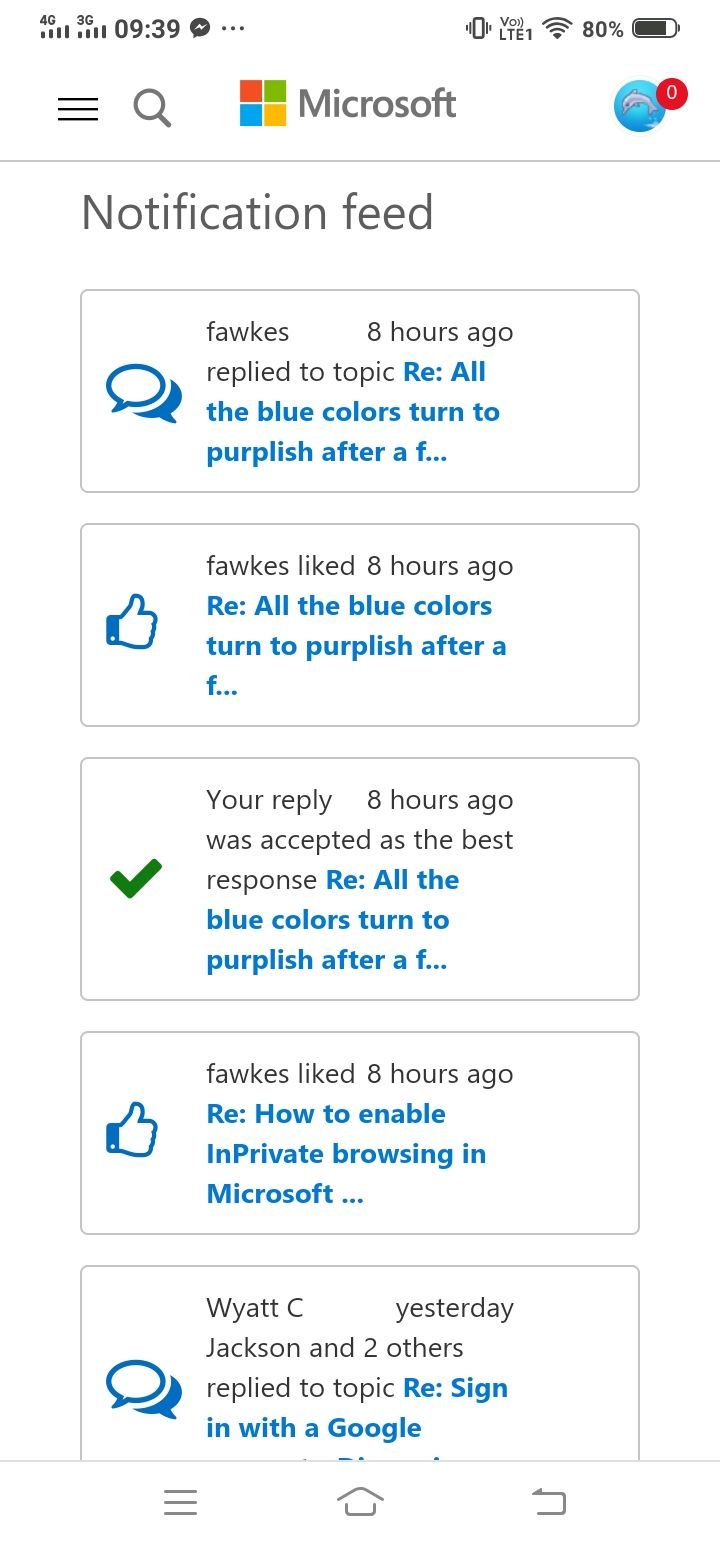
Task: Open the bottom navigation menu icon
Action: (x=180, y=1502)
